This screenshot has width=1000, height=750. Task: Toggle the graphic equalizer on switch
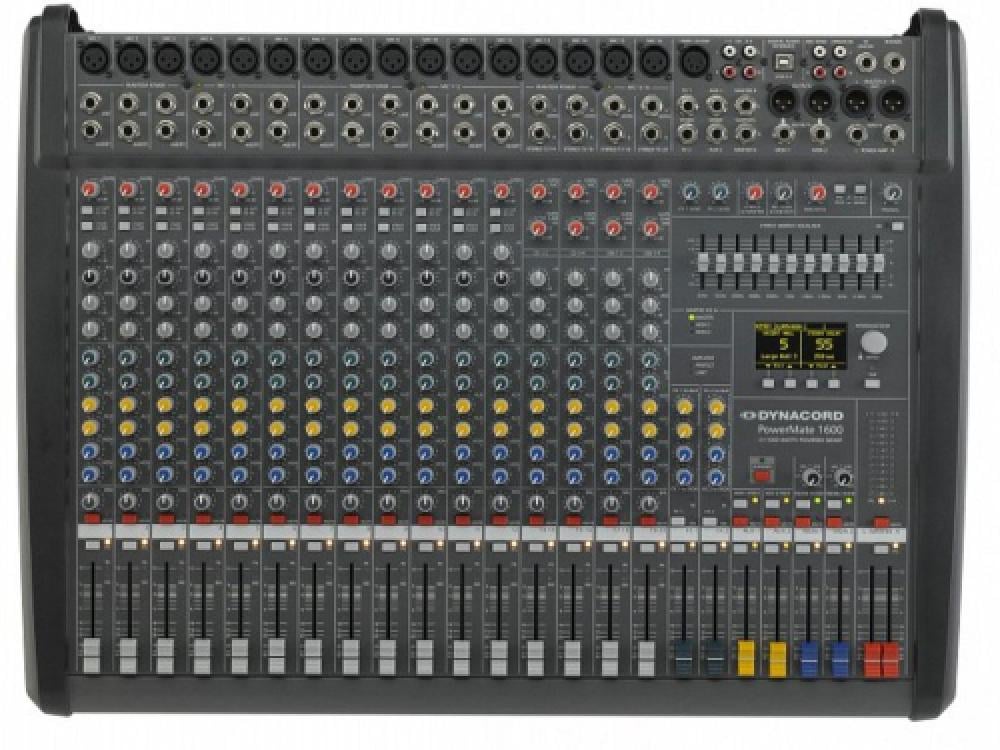point(896,228)
